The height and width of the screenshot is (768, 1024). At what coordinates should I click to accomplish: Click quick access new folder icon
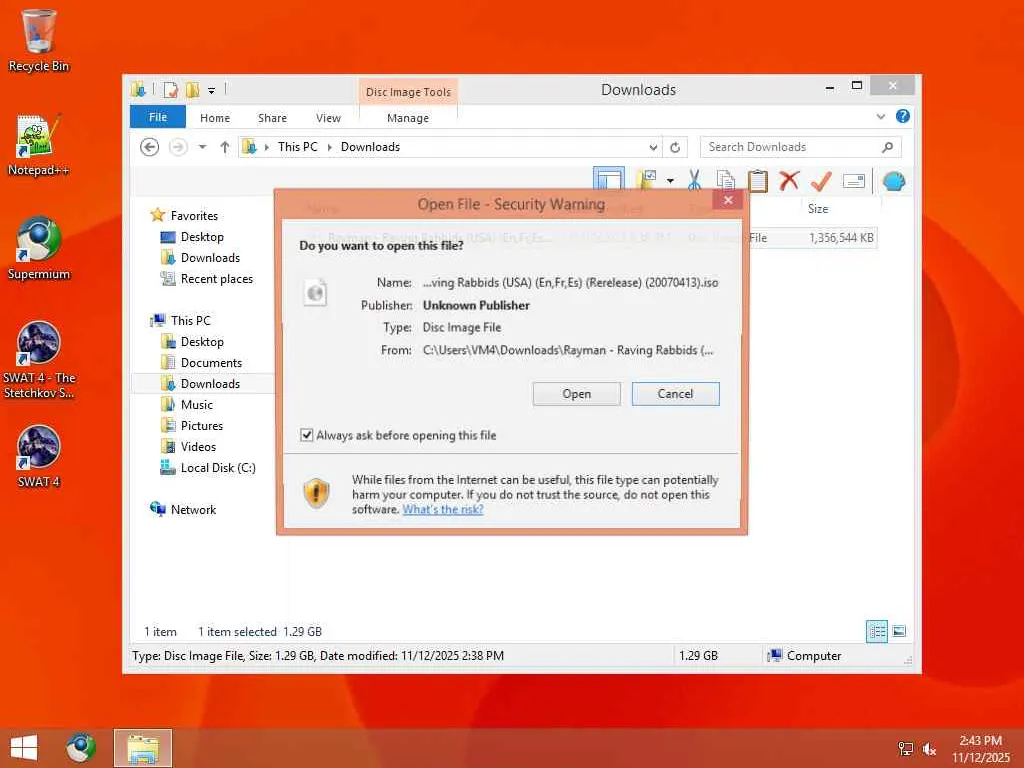pyautogui.click(x=192, y=89)
